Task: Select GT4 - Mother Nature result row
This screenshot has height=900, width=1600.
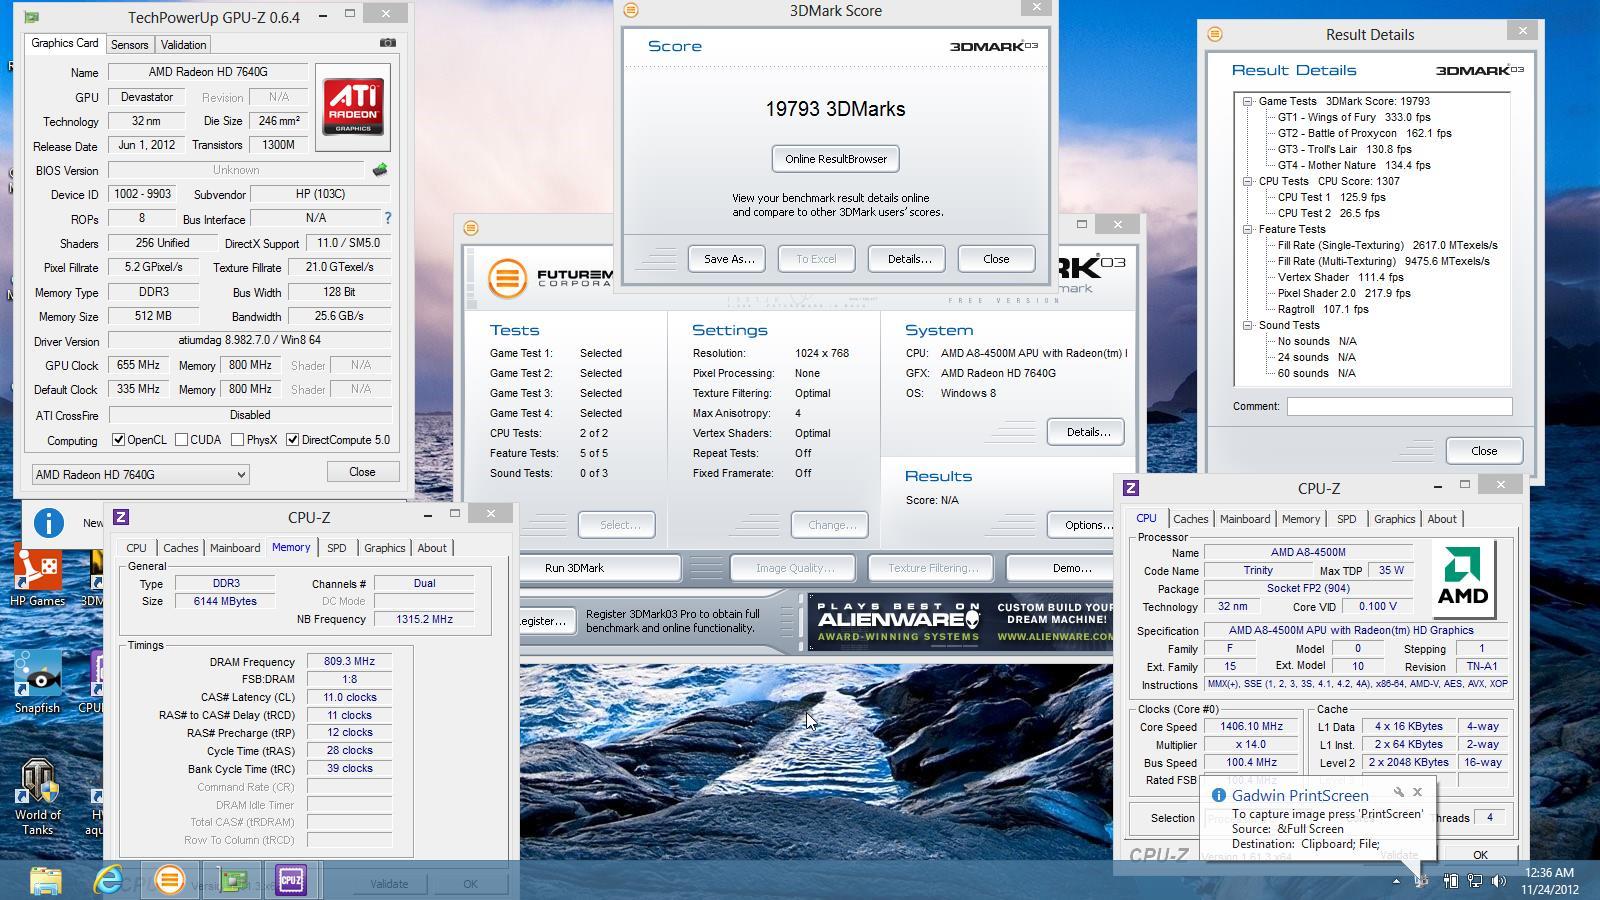Action: [x=1353, y=165]
